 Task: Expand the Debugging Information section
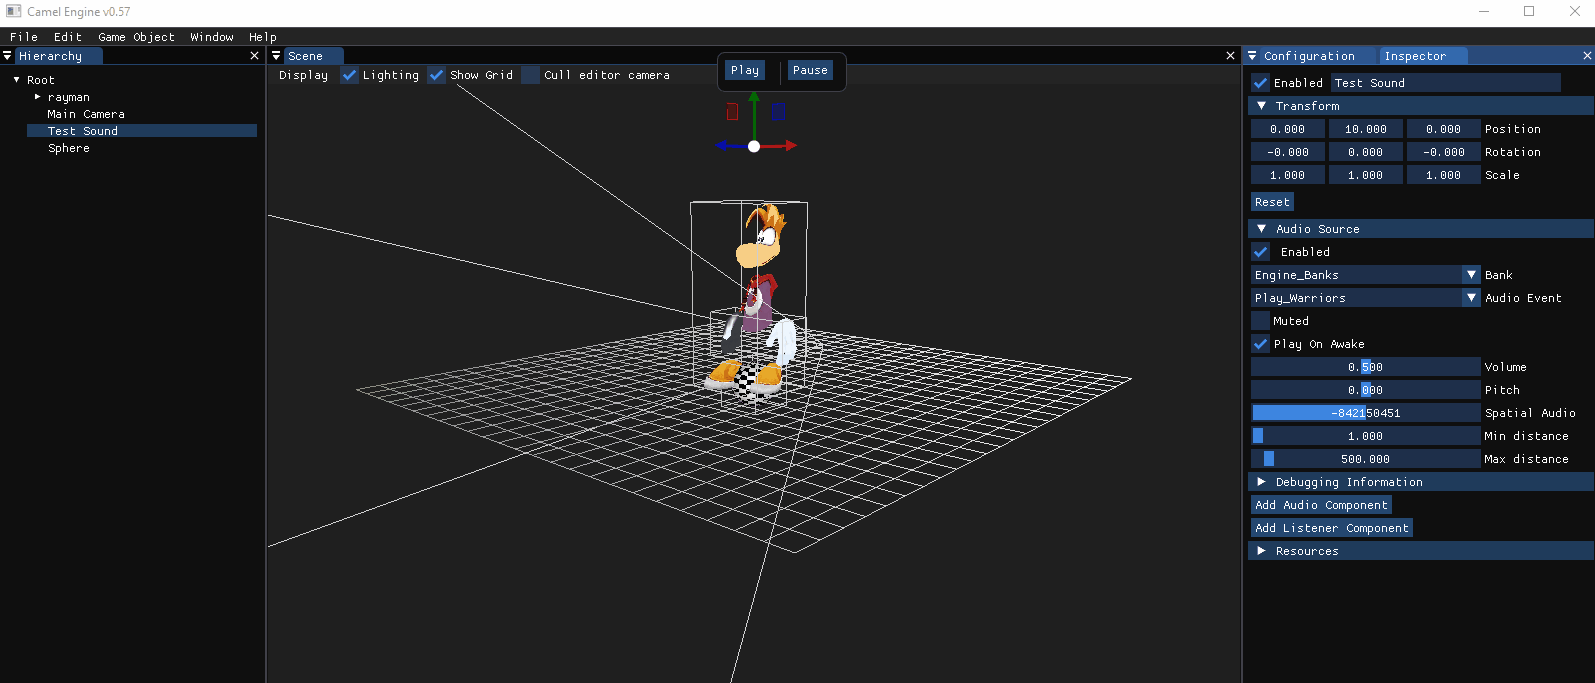(1262, 482)
